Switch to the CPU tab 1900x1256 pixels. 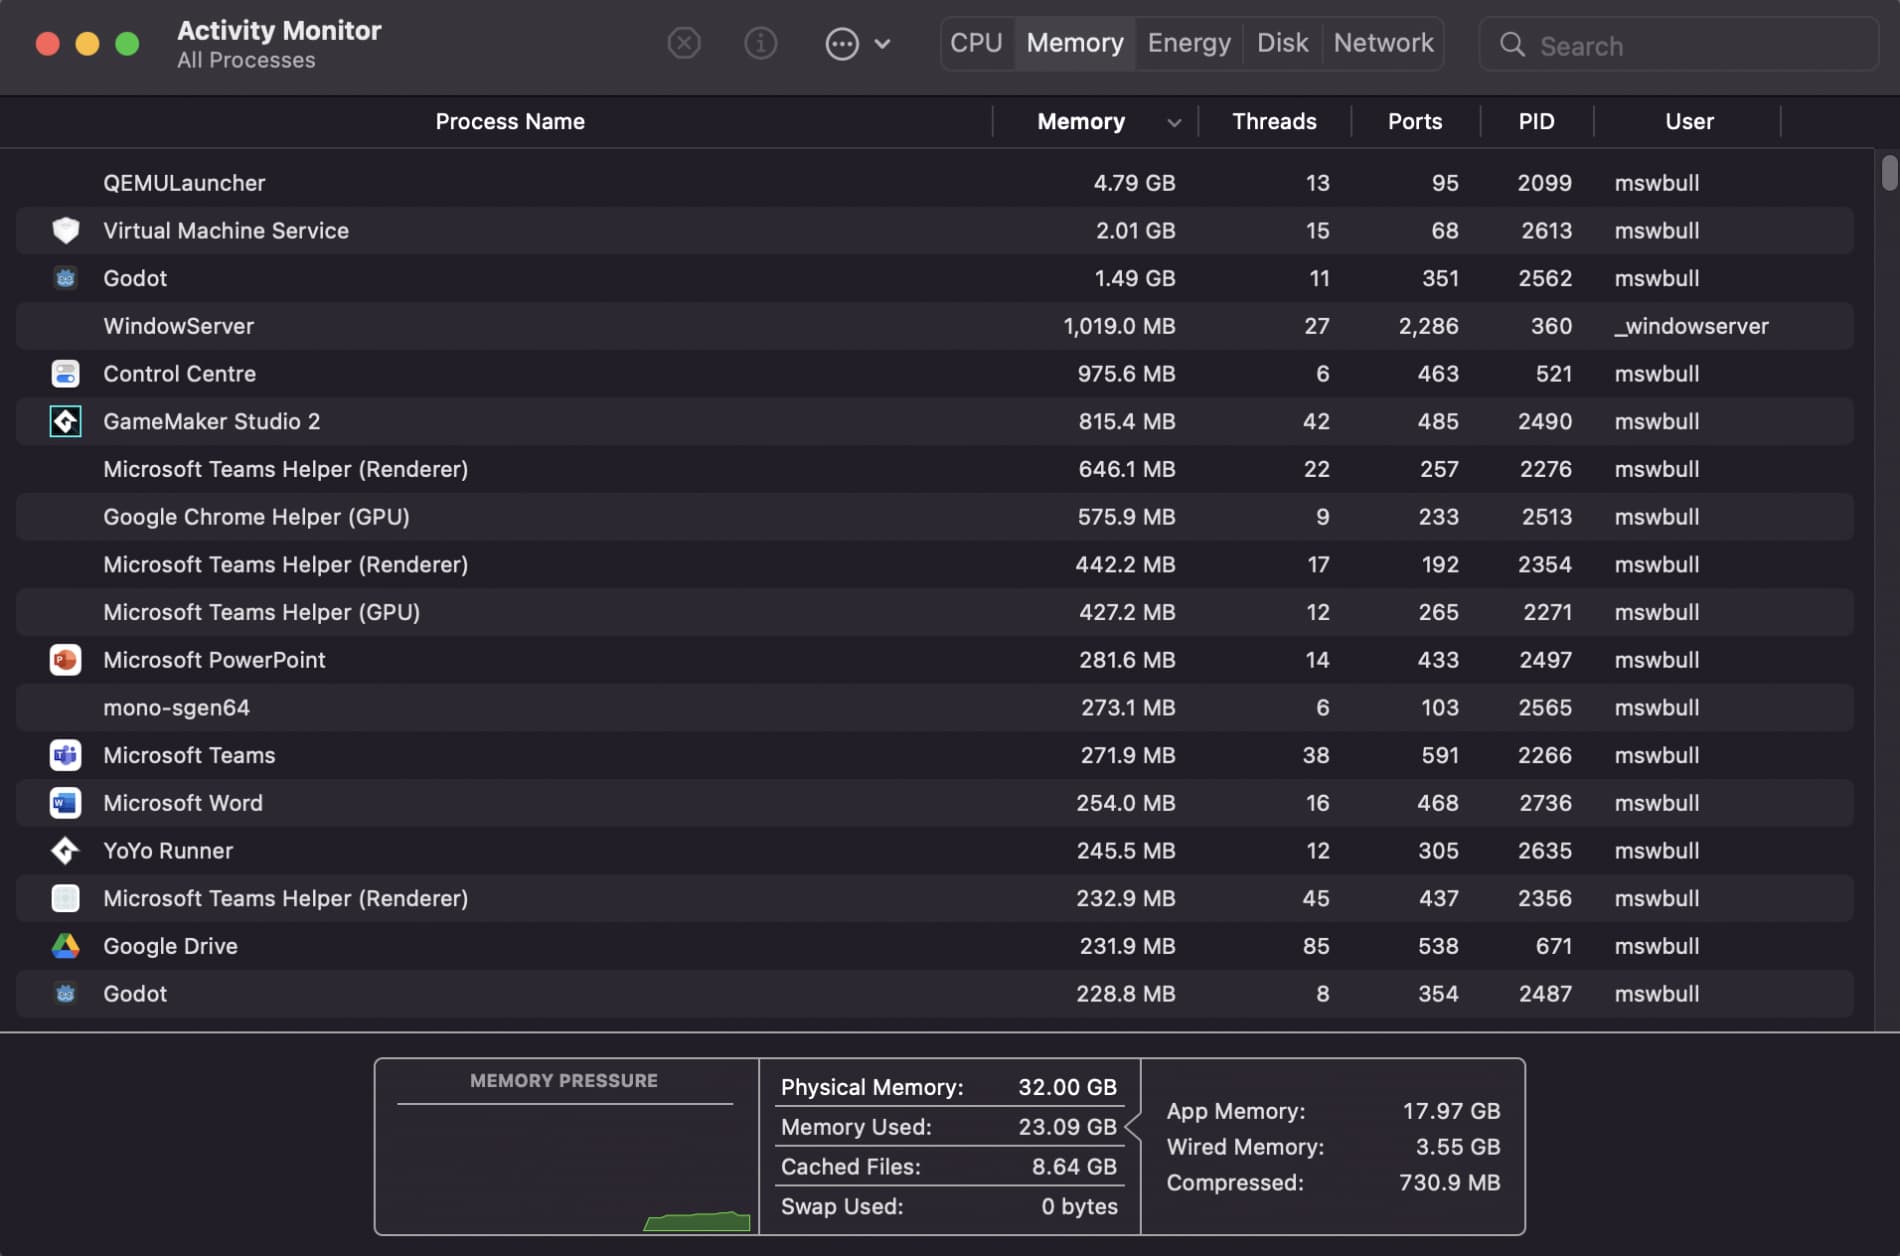976,43
